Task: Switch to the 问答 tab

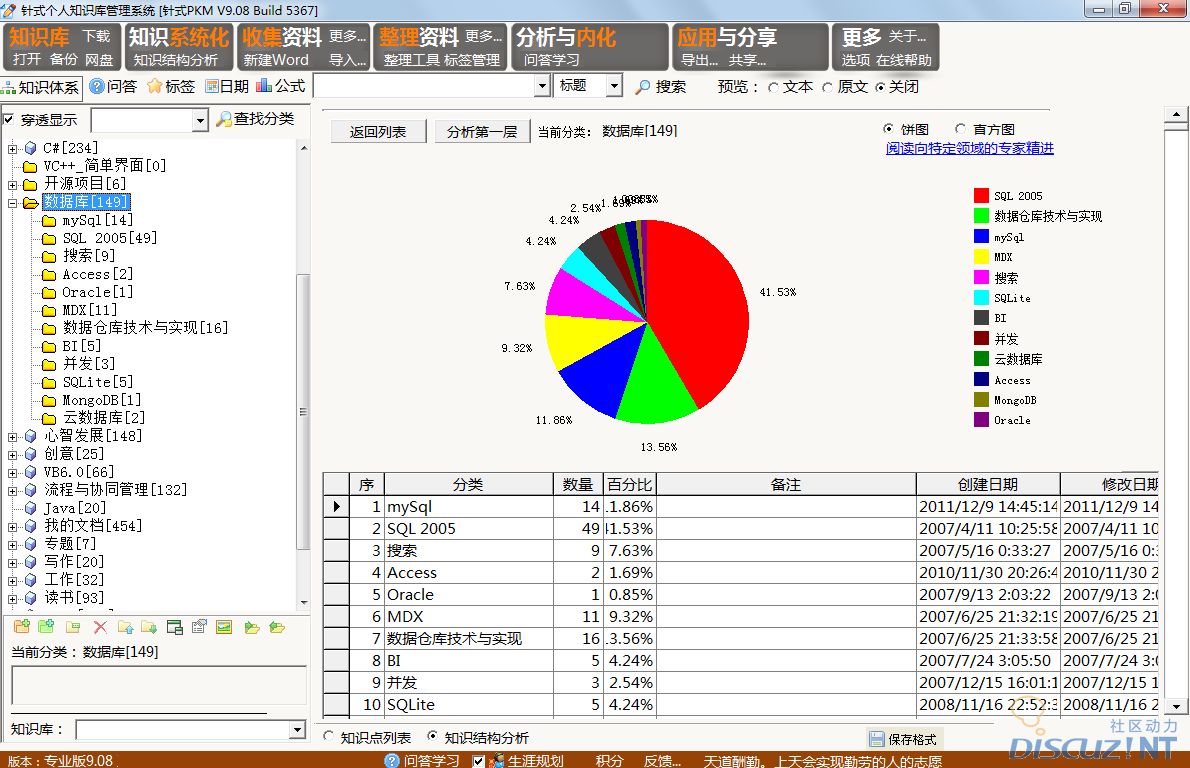Action: 113,87
